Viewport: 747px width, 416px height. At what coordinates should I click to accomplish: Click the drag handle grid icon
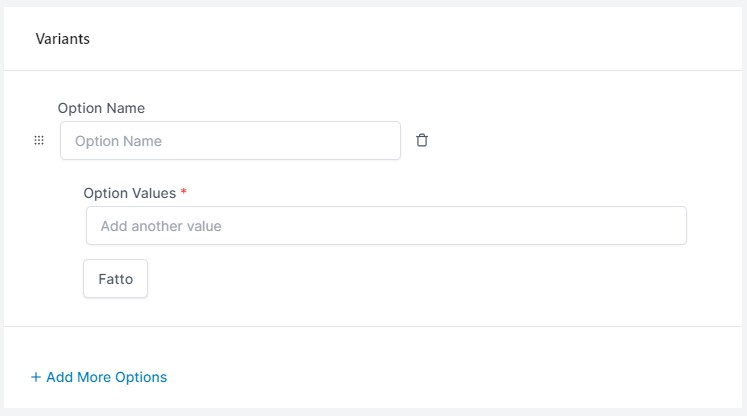tap(39, 140)
